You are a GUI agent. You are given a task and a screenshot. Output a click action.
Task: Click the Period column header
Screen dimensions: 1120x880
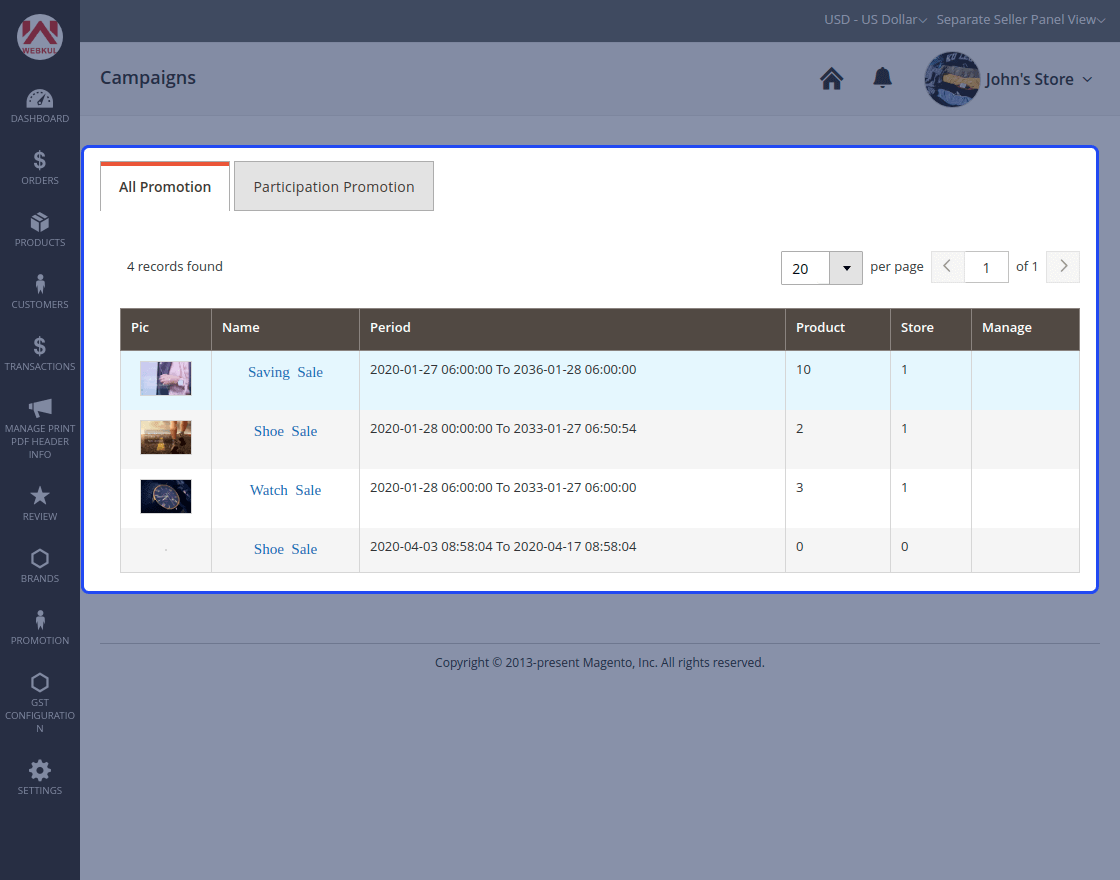572,329
